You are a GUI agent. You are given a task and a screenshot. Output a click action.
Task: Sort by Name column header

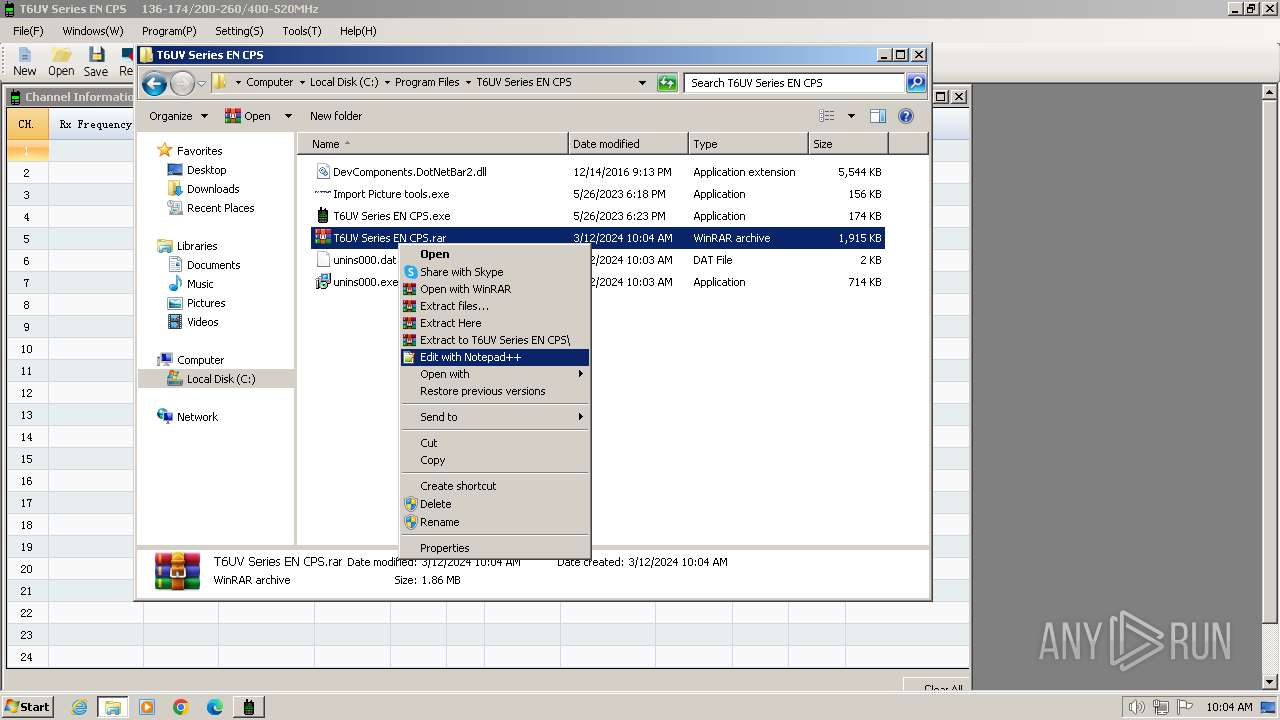click(433, 144)
